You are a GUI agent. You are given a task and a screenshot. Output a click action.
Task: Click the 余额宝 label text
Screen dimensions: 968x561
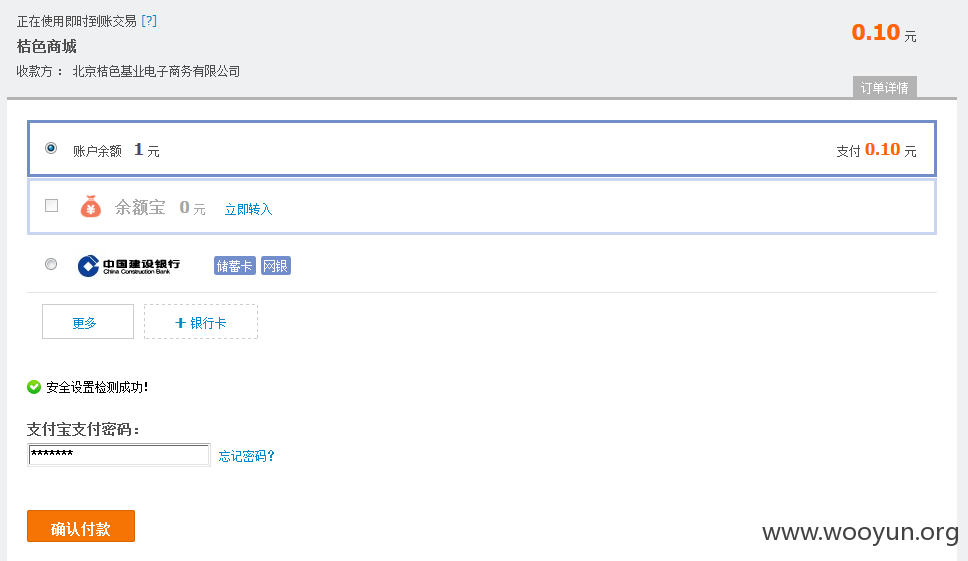(x=140, y=207)
